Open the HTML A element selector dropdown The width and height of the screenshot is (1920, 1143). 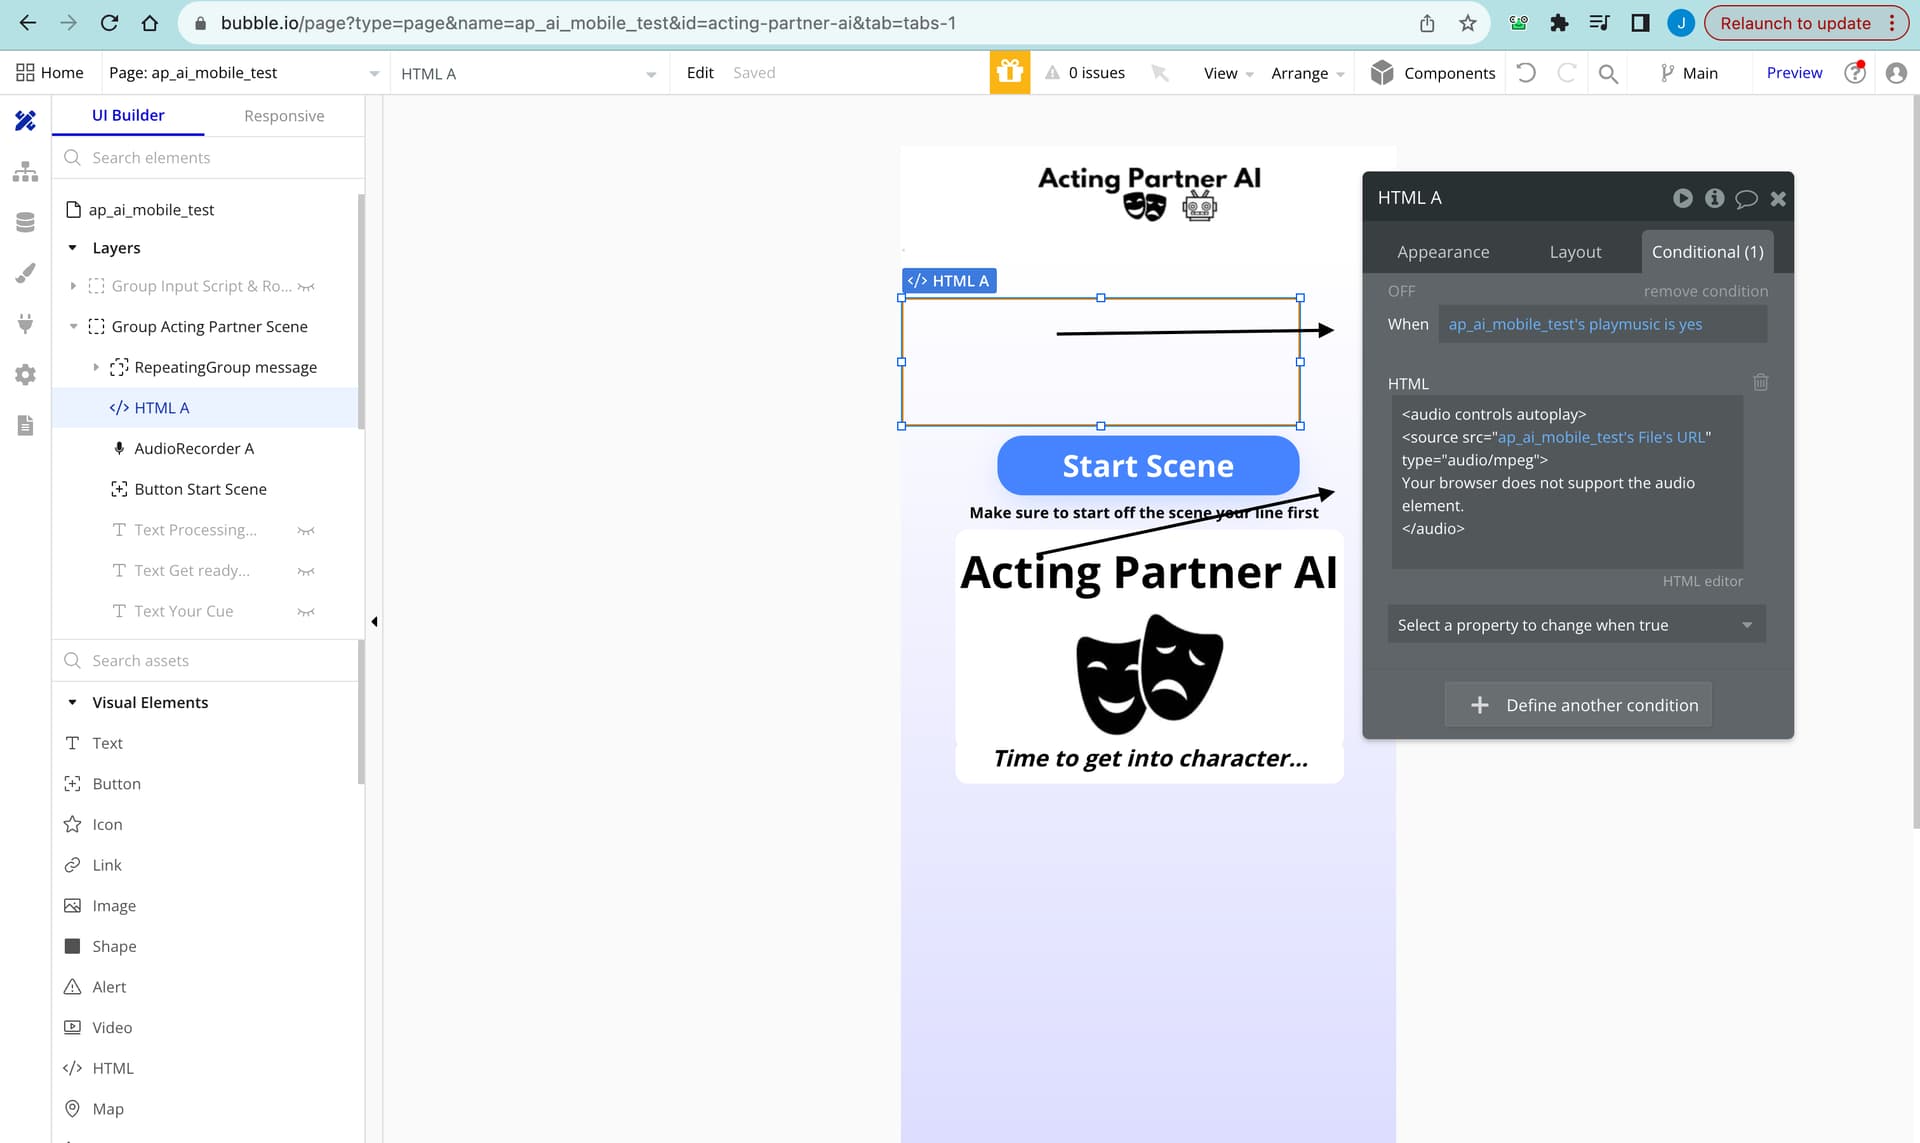pos(528,73)
